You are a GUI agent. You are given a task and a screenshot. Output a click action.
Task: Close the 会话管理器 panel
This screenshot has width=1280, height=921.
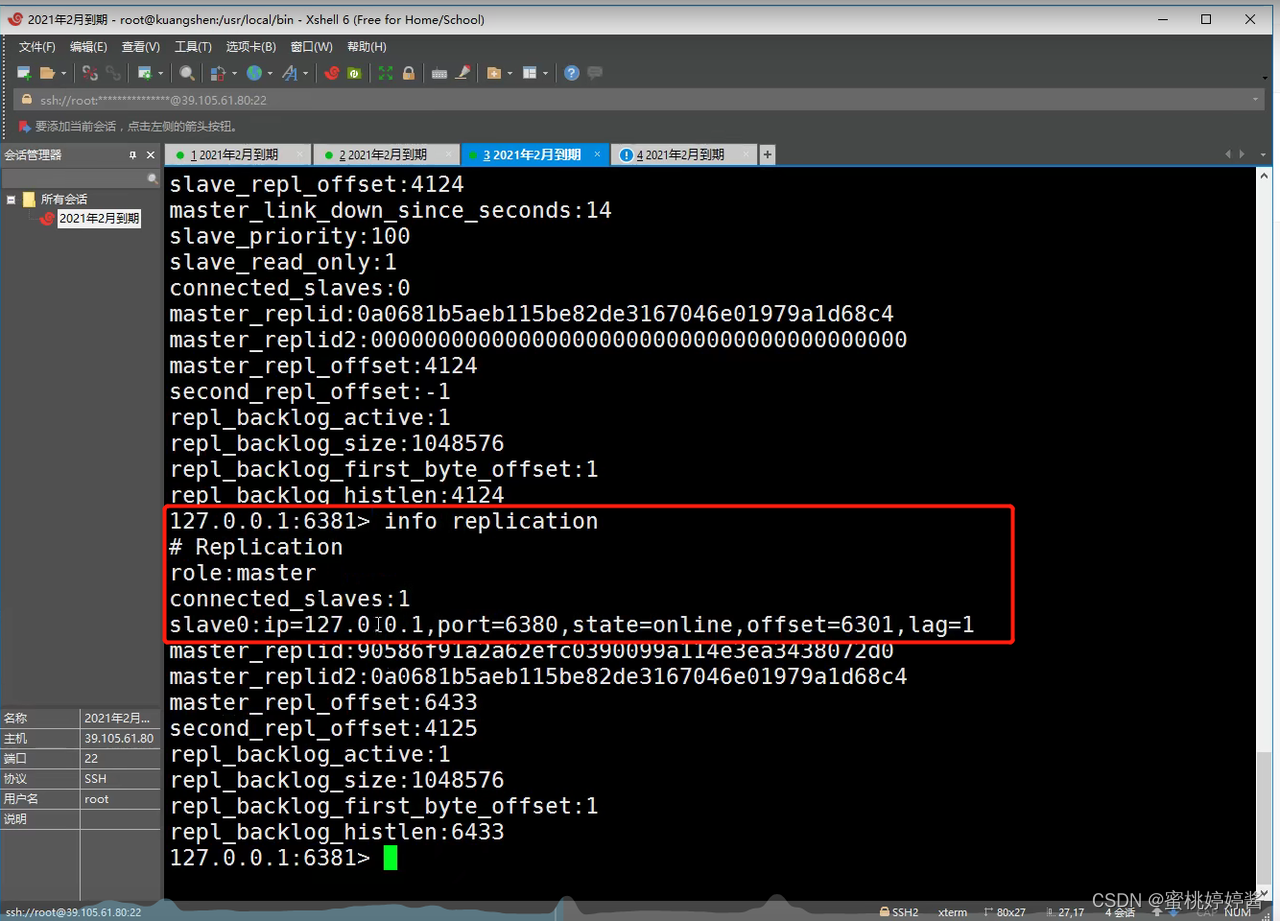pos(151,155)
